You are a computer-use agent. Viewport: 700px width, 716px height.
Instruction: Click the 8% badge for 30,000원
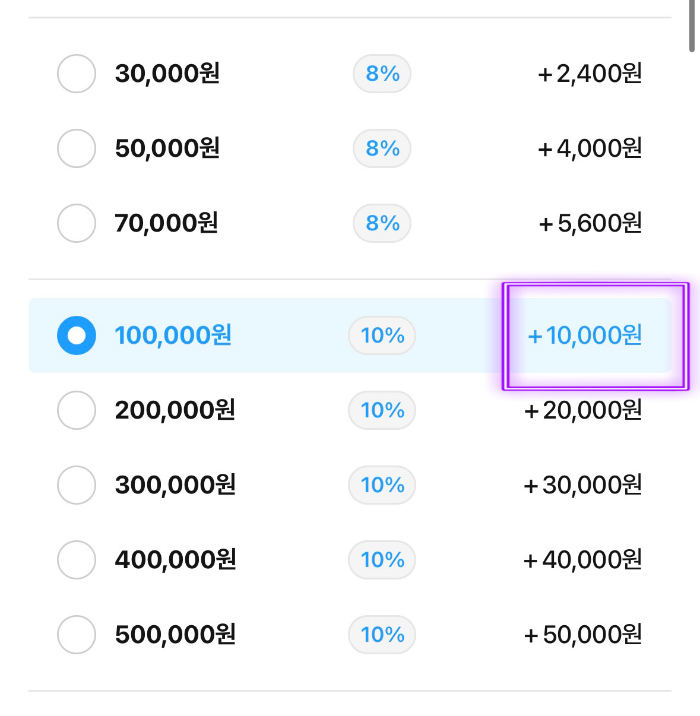coord(382,74)
